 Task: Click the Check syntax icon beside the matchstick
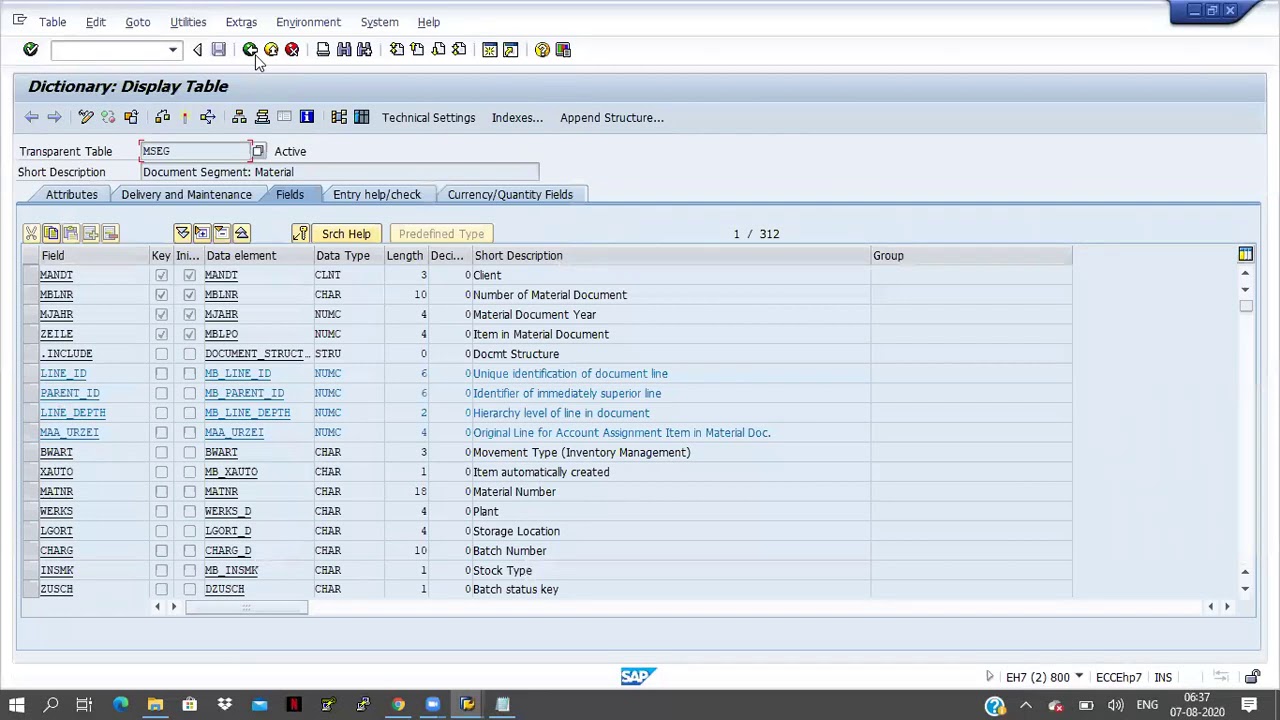[162, 118]
